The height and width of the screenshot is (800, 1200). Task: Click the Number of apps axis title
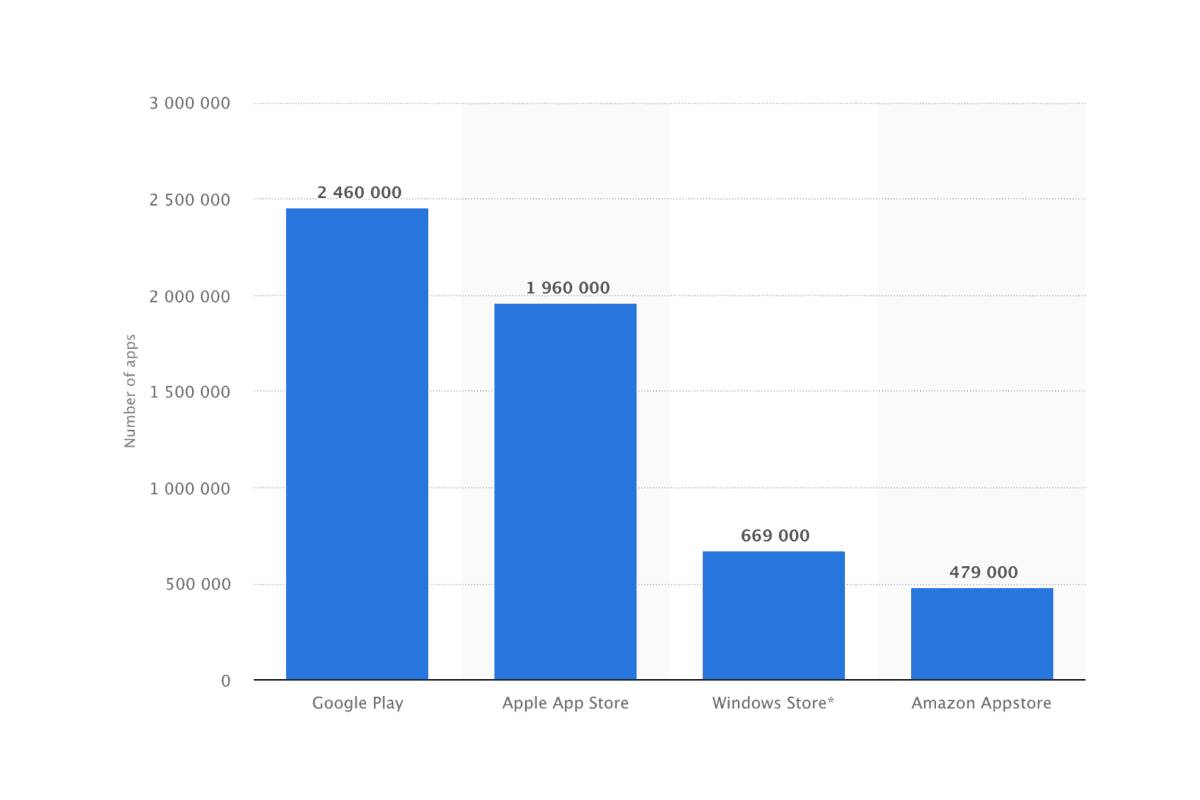pos(130,392)
